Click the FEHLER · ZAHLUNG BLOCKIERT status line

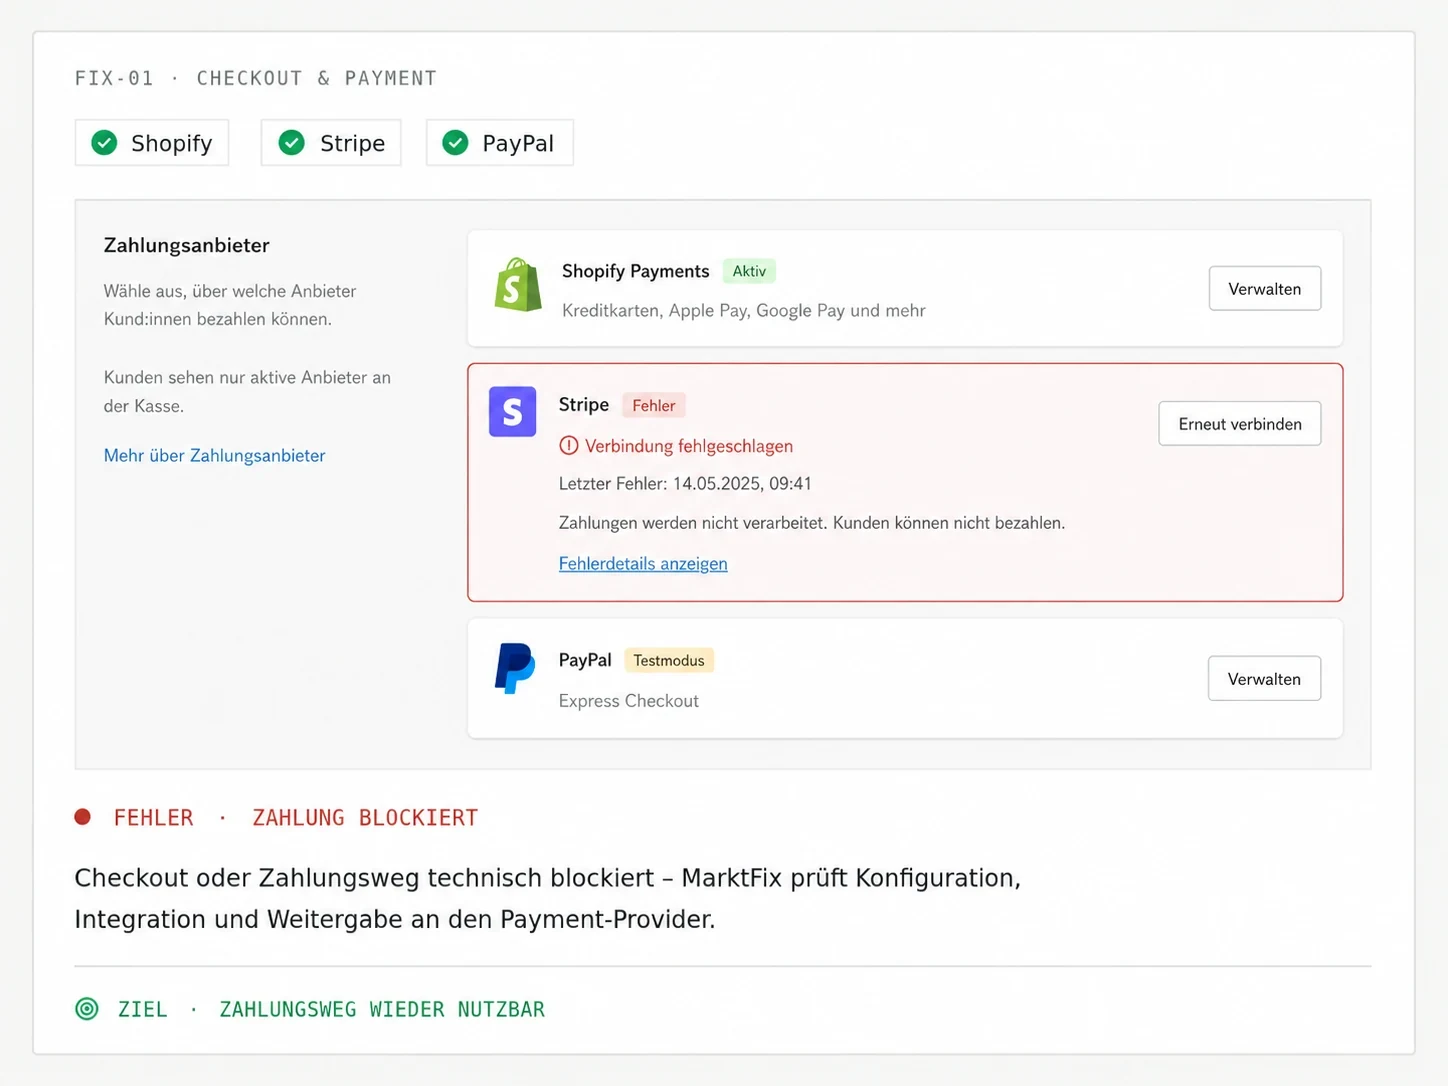[x=296, y=818]
